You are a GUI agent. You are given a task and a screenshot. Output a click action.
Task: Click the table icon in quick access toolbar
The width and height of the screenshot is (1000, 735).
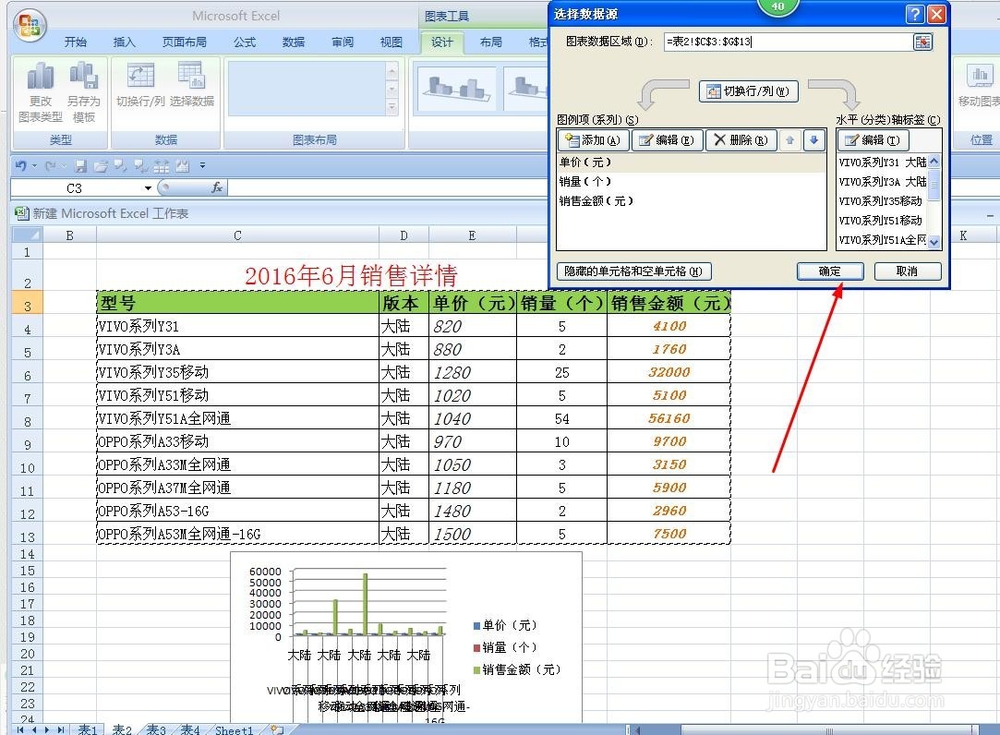[161, 167]
